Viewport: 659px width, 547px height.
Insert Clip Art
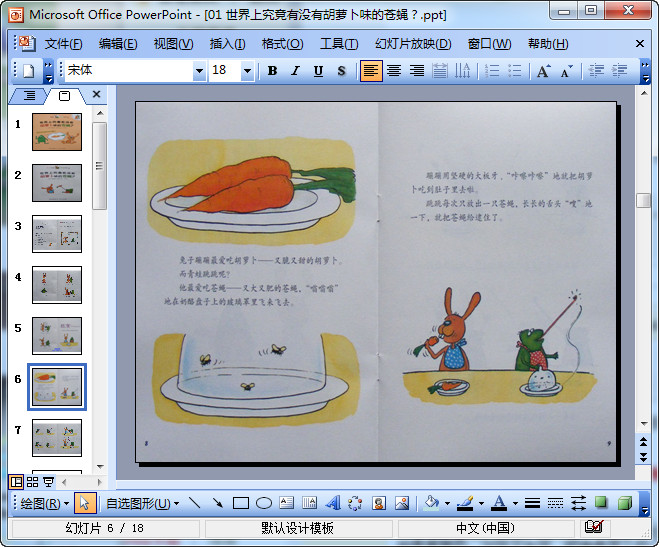379,503
